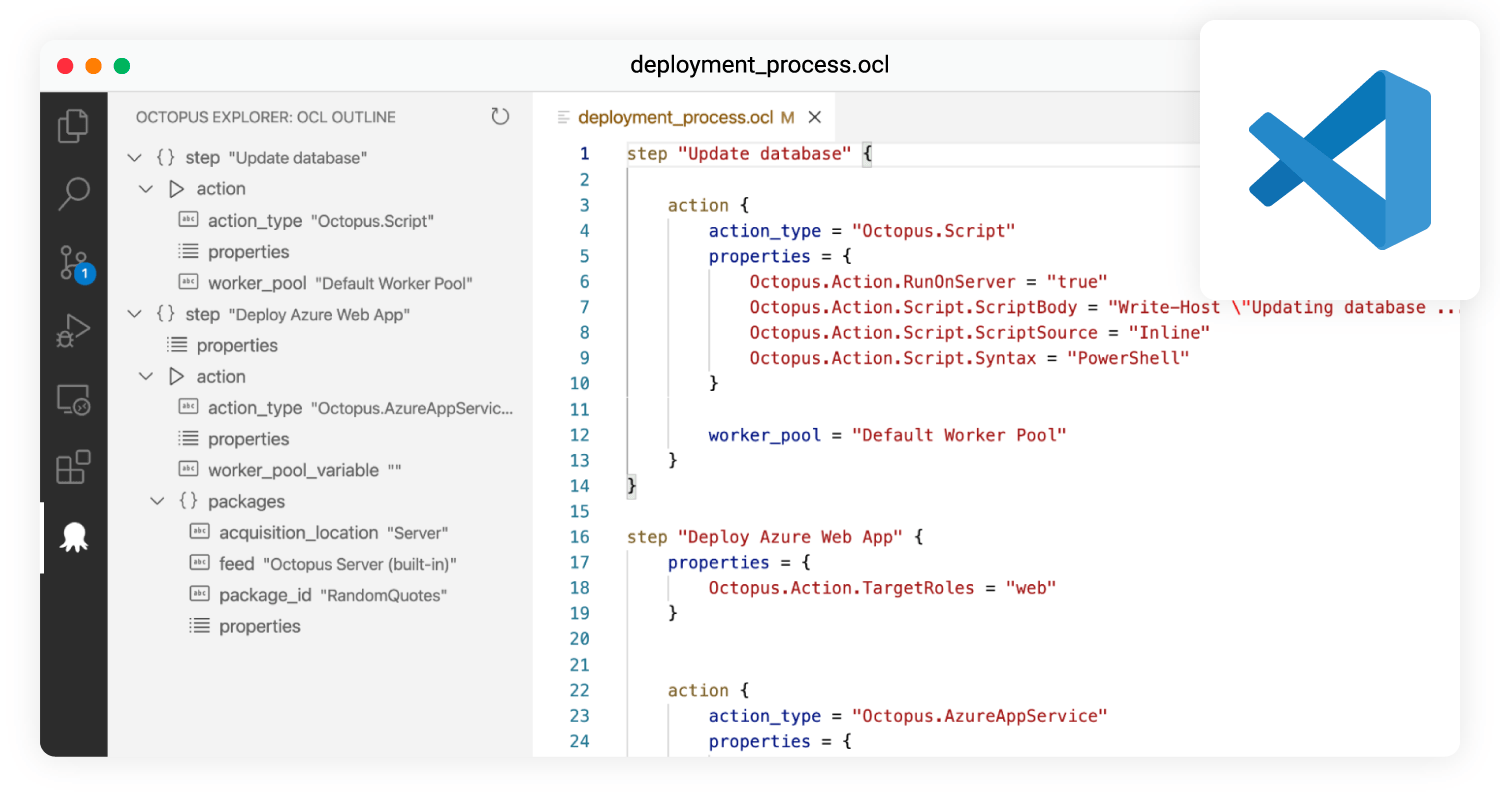Viewport: 1500px width, 800px height.
Task: Collapse the action node under Update database
Action: (x=146, y=189)
